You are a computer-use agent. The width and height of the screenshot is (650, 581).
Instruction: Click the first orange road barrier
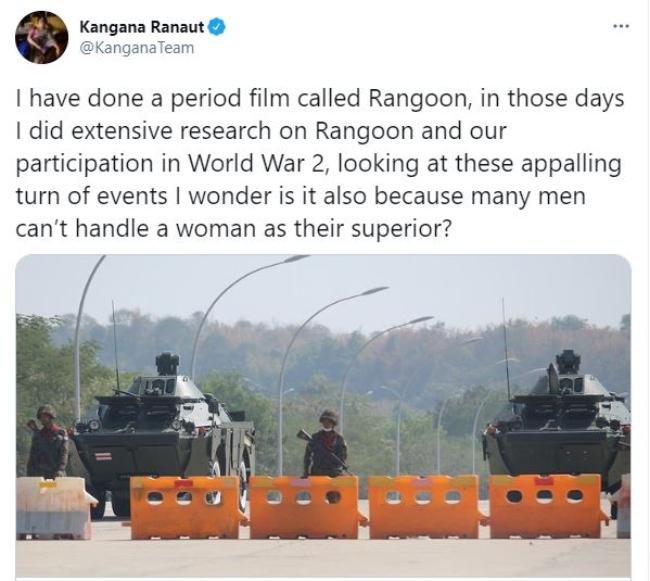tap(187, 507)
